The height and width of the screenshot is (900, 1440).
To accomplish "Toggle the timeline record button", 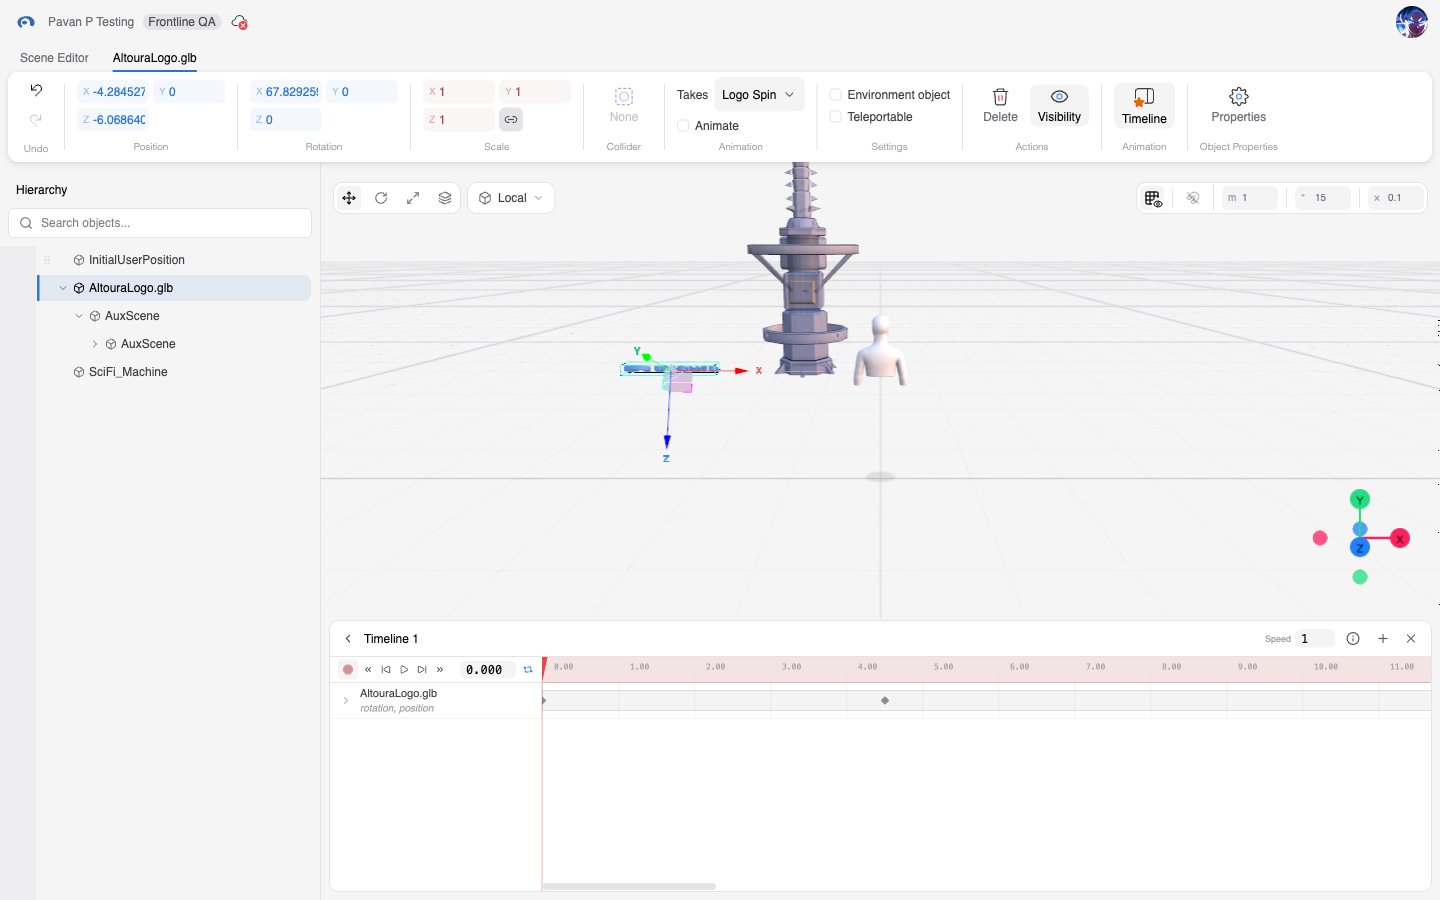I will tap(348, 670).
